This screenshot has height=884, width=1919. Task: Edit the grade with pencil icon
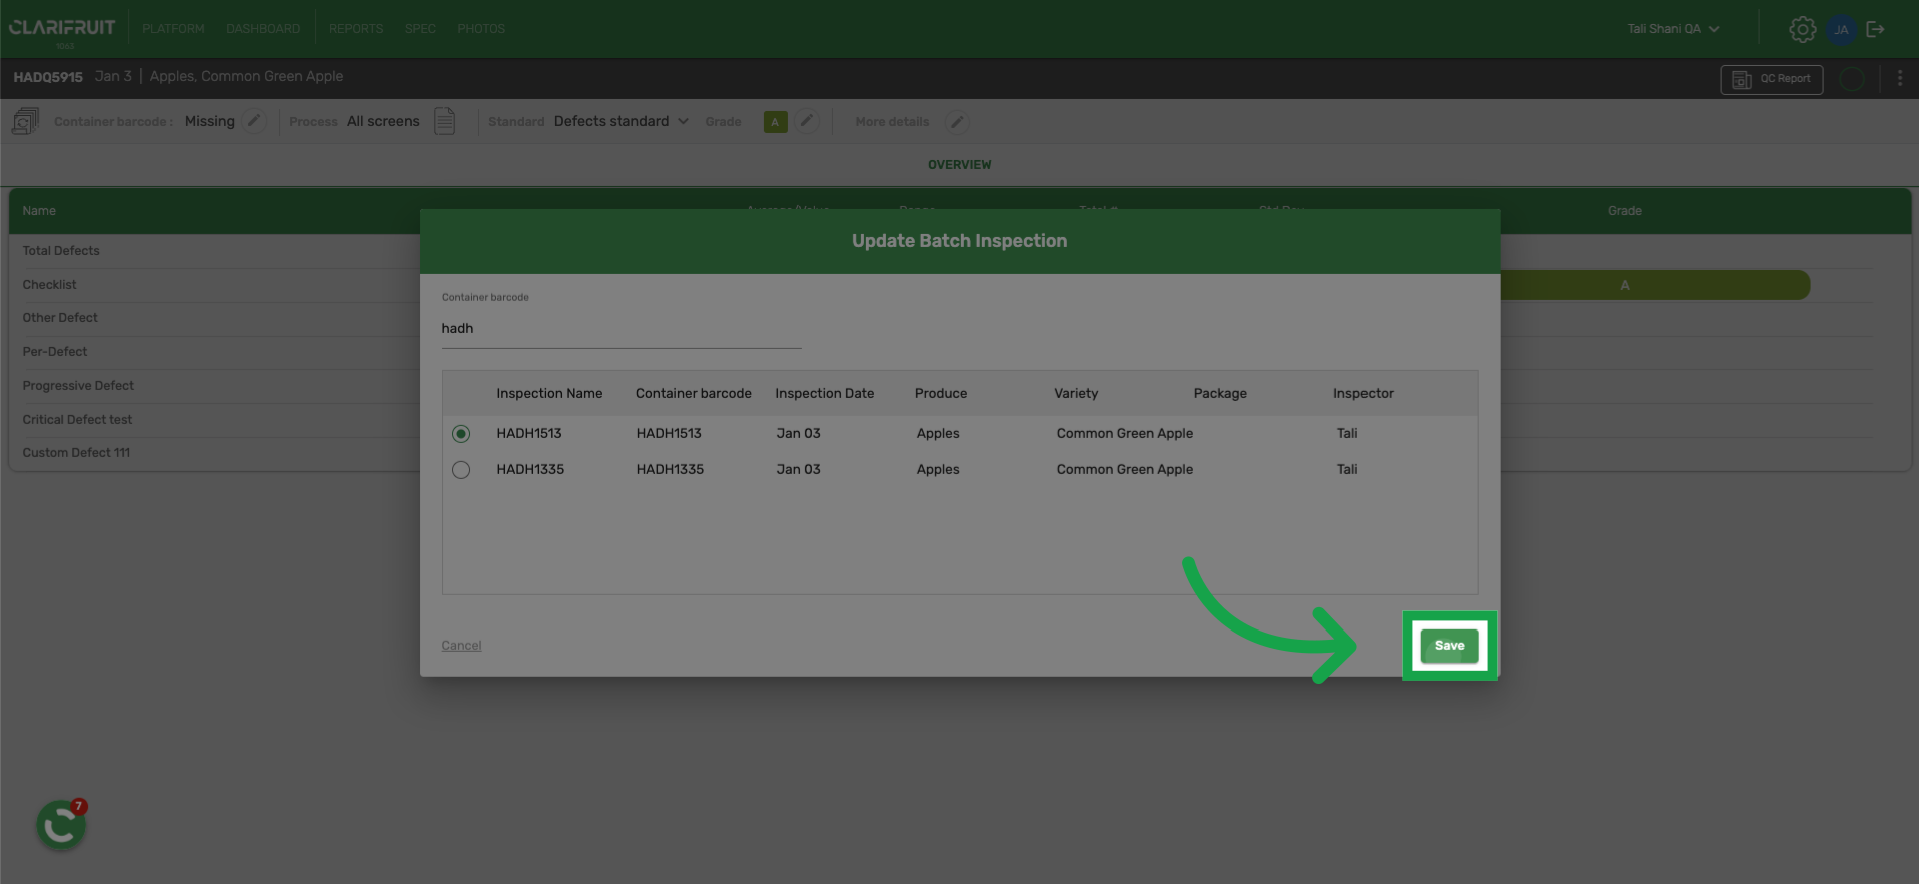807,121
